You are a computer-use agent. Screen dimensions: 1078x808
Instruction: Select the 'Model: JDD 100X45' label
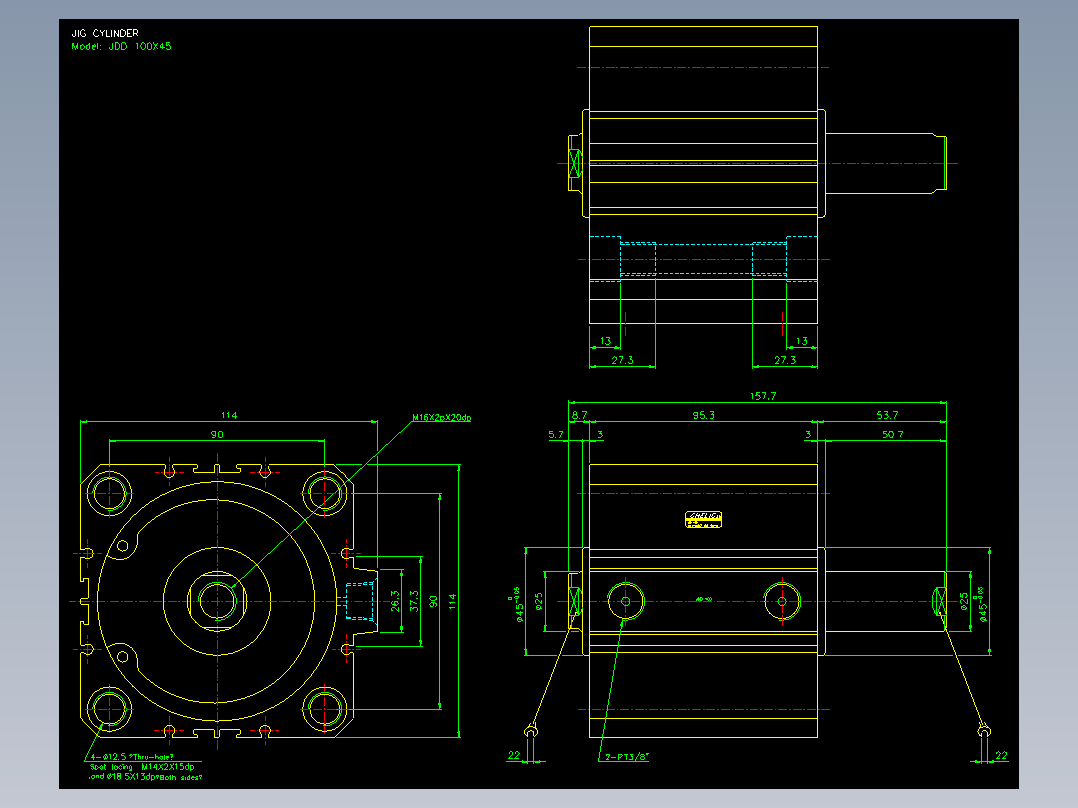click(122, 46)
